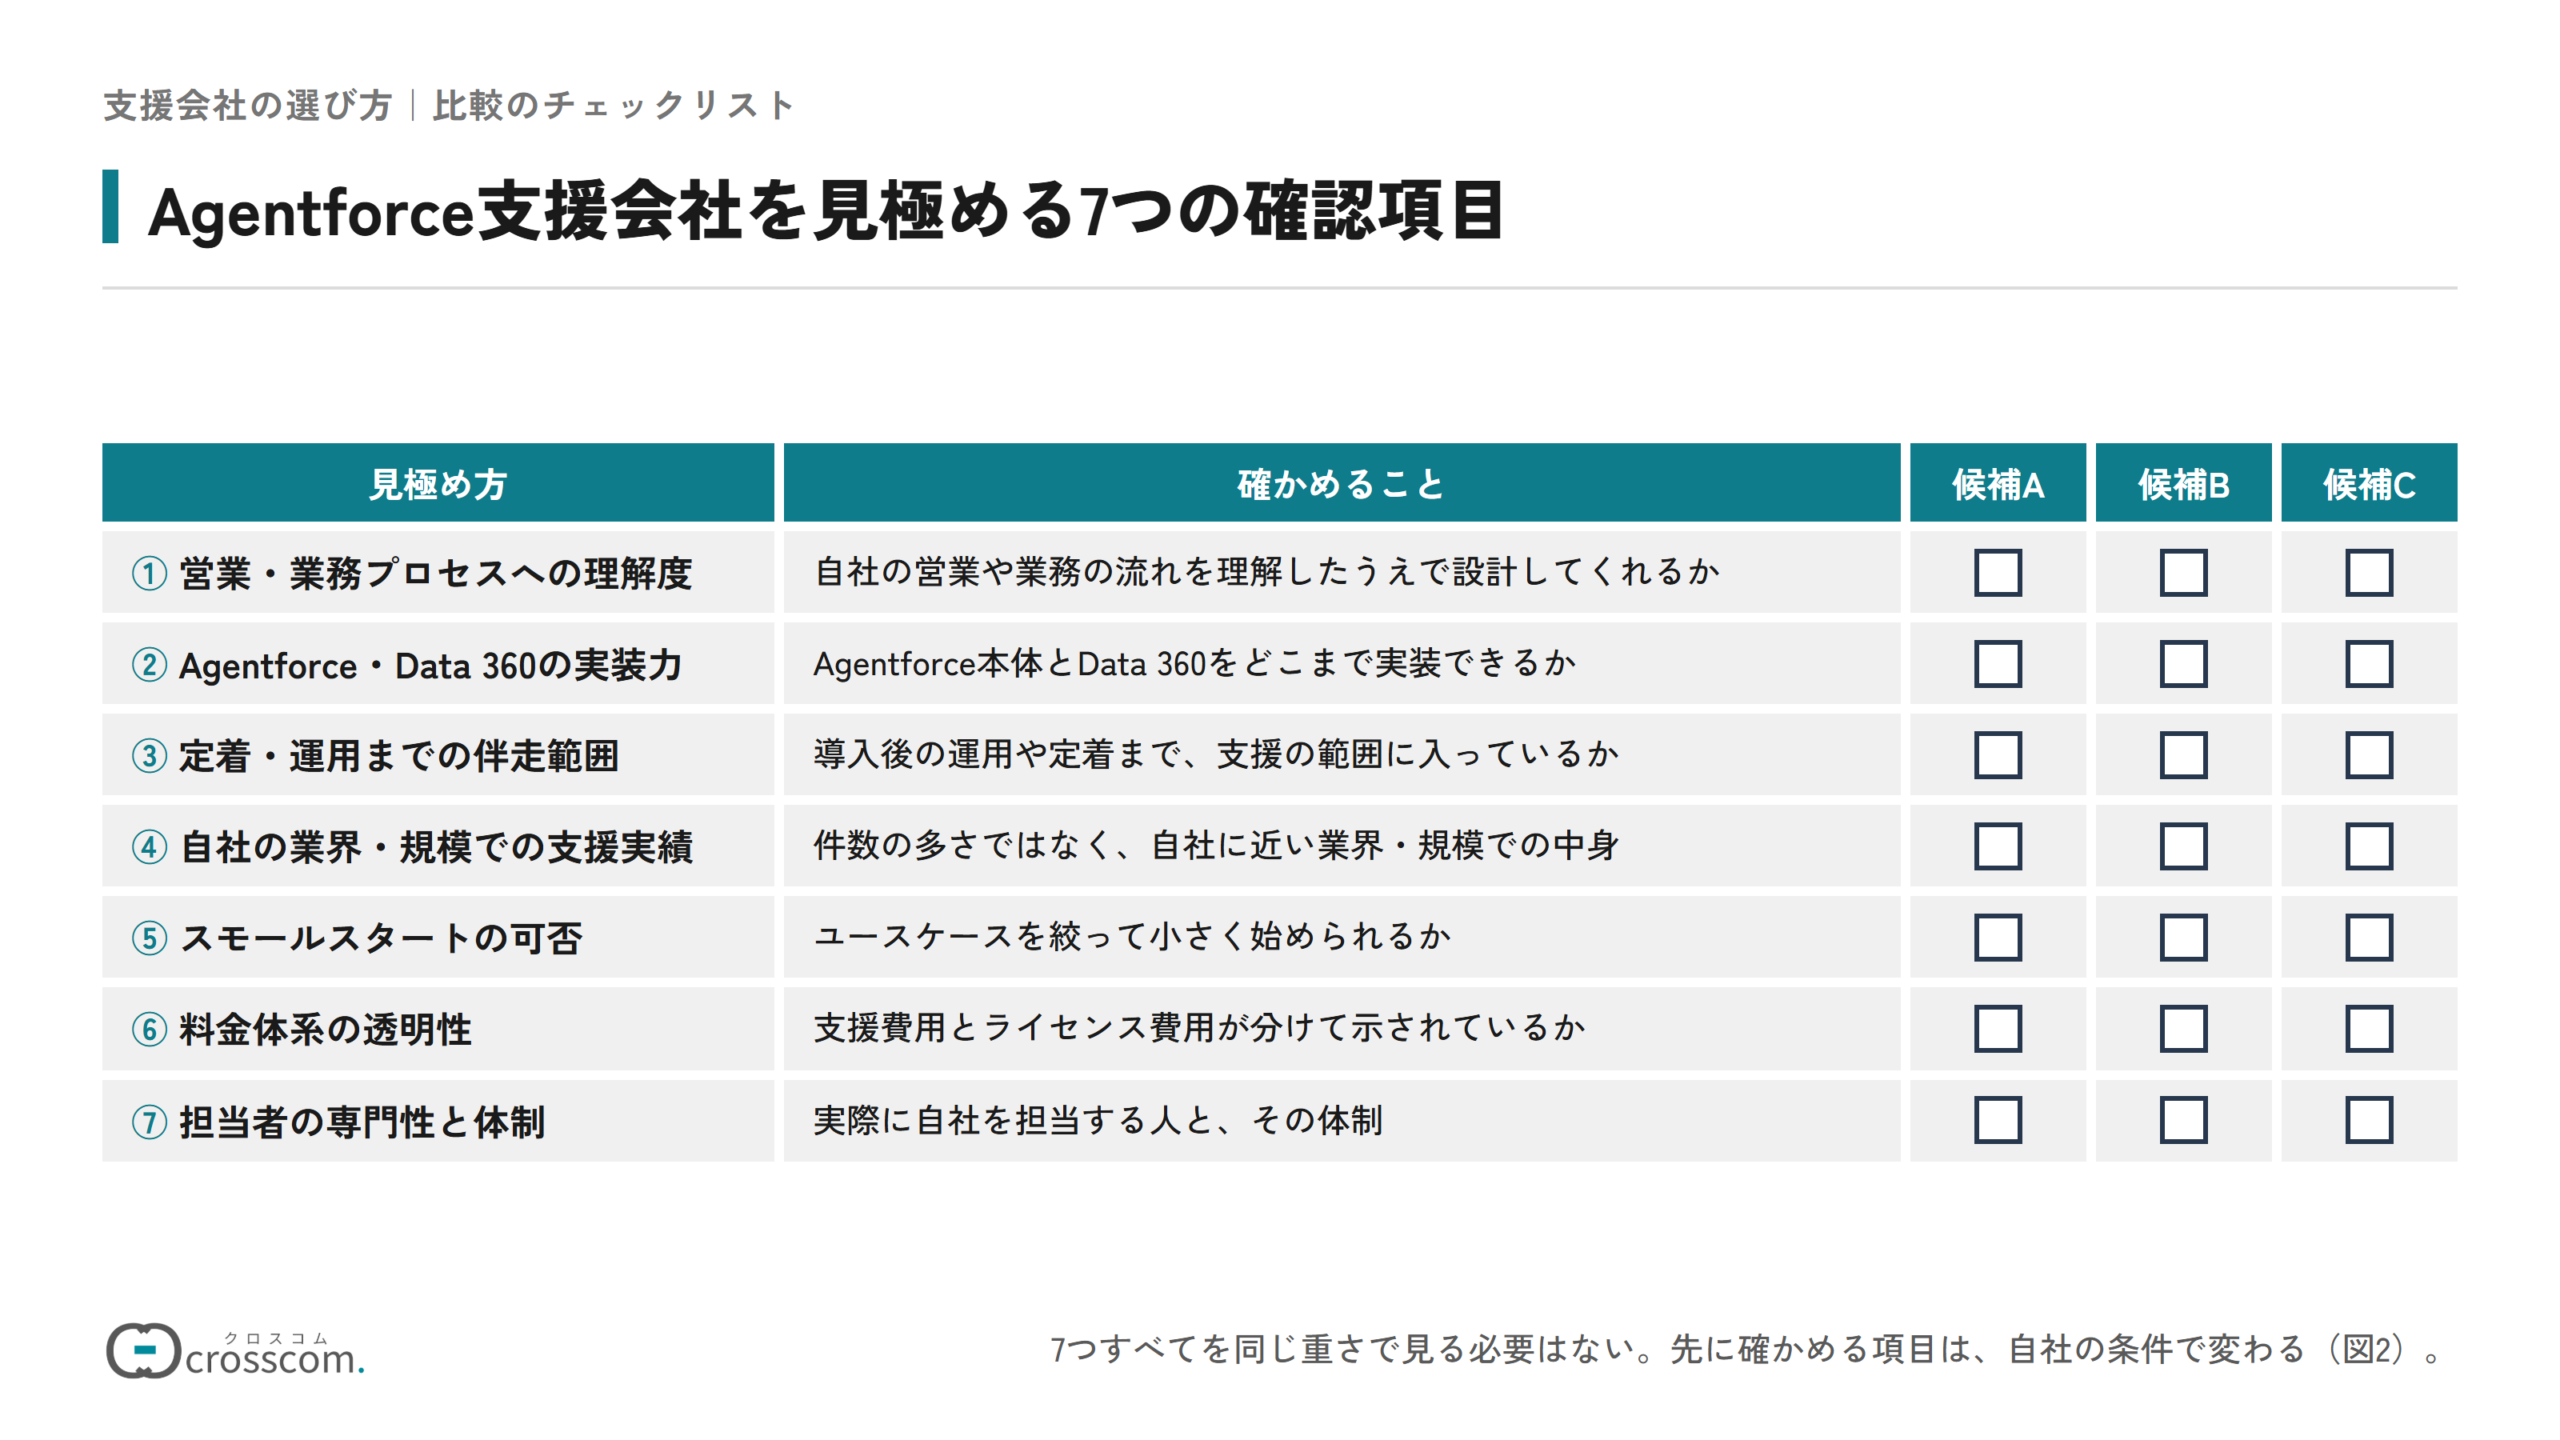Click the slide title Agentforce支援会社を見極める7つの確認項目

pos(826,211)
